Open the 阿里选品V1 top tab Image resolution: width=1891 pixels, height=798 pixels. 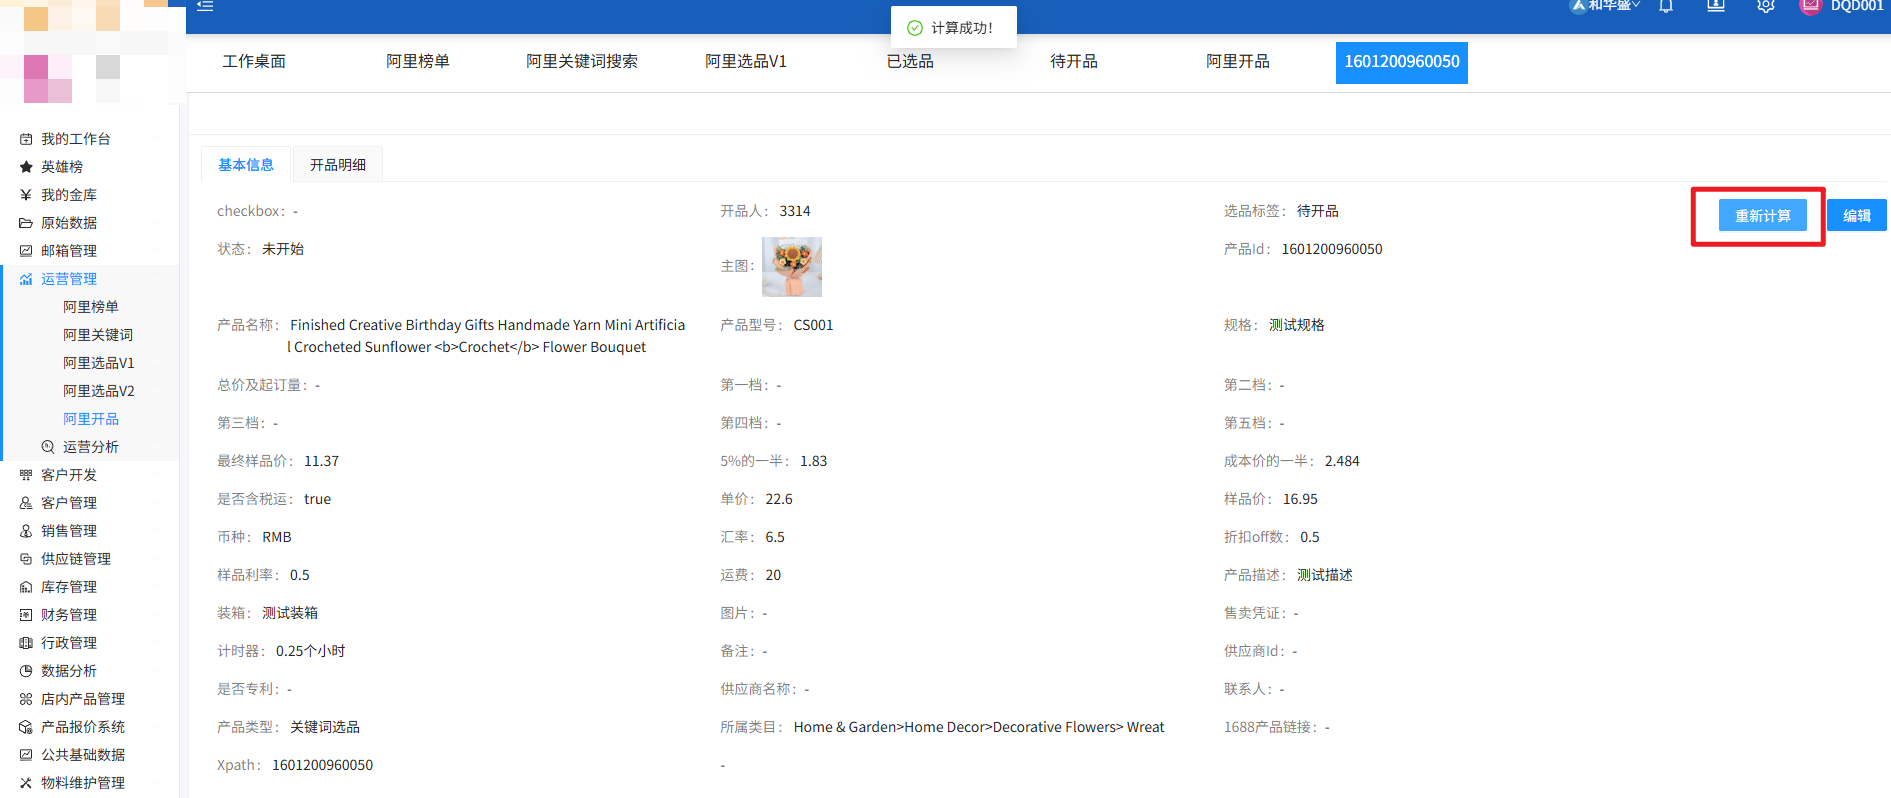[x=746, y=62]
